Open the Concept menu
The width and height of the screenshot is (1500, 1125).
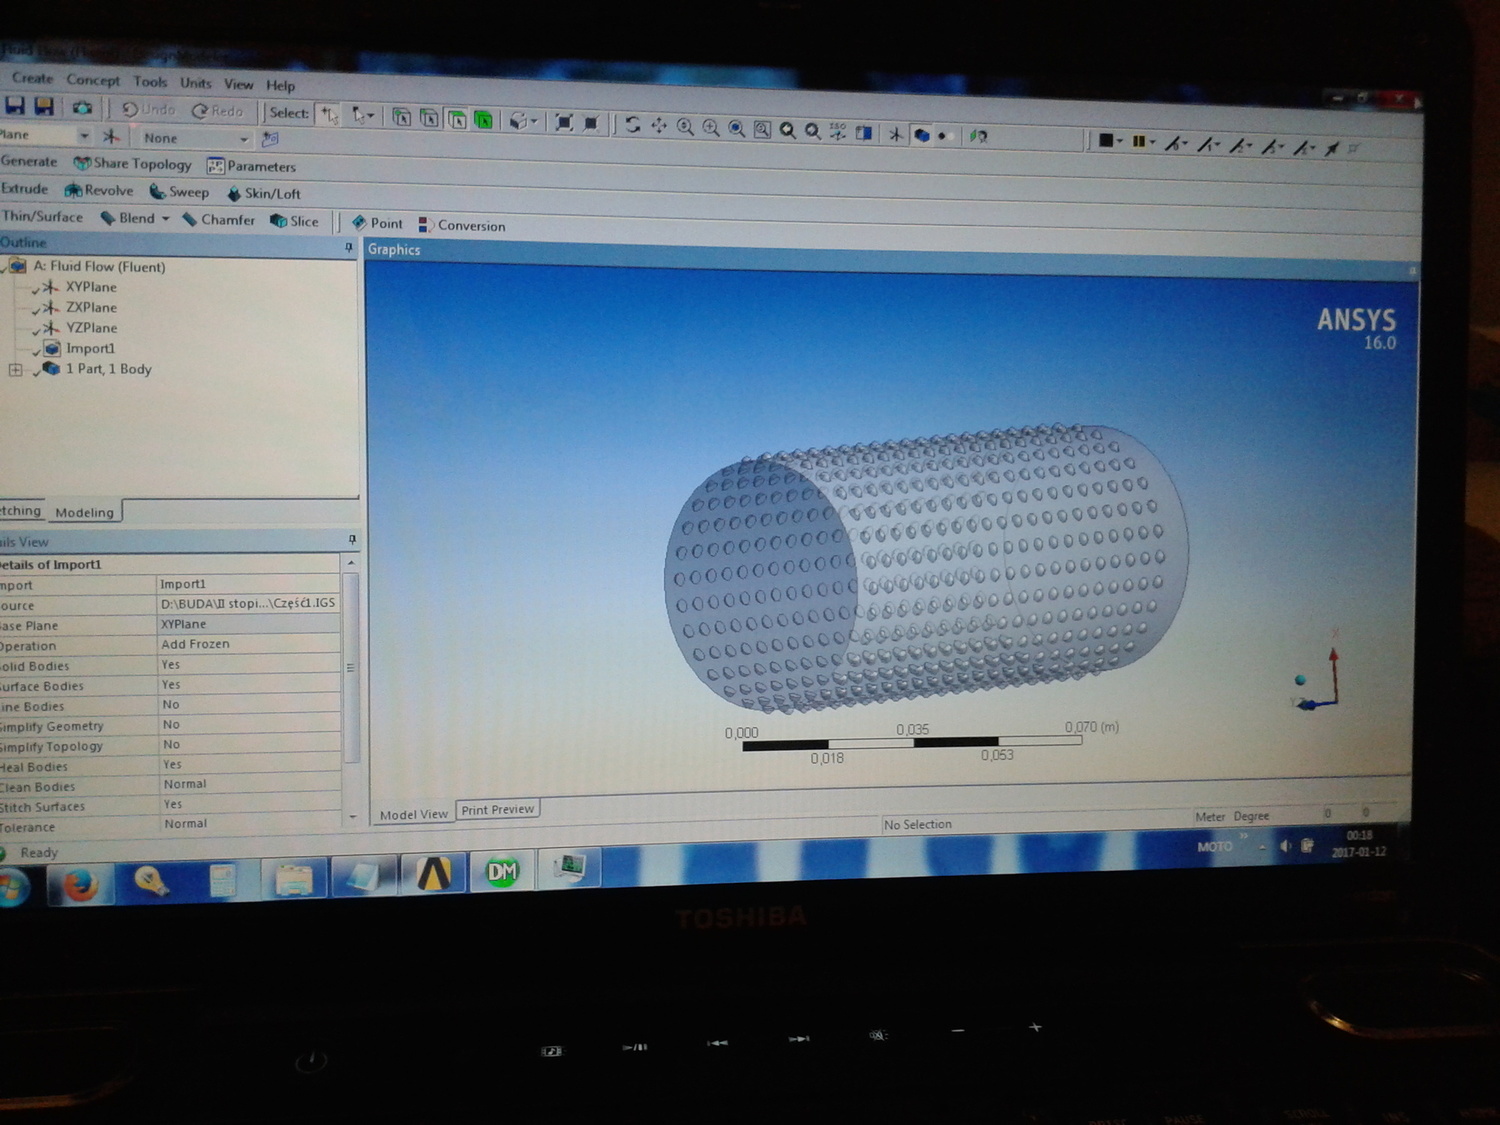coord(93,80)
